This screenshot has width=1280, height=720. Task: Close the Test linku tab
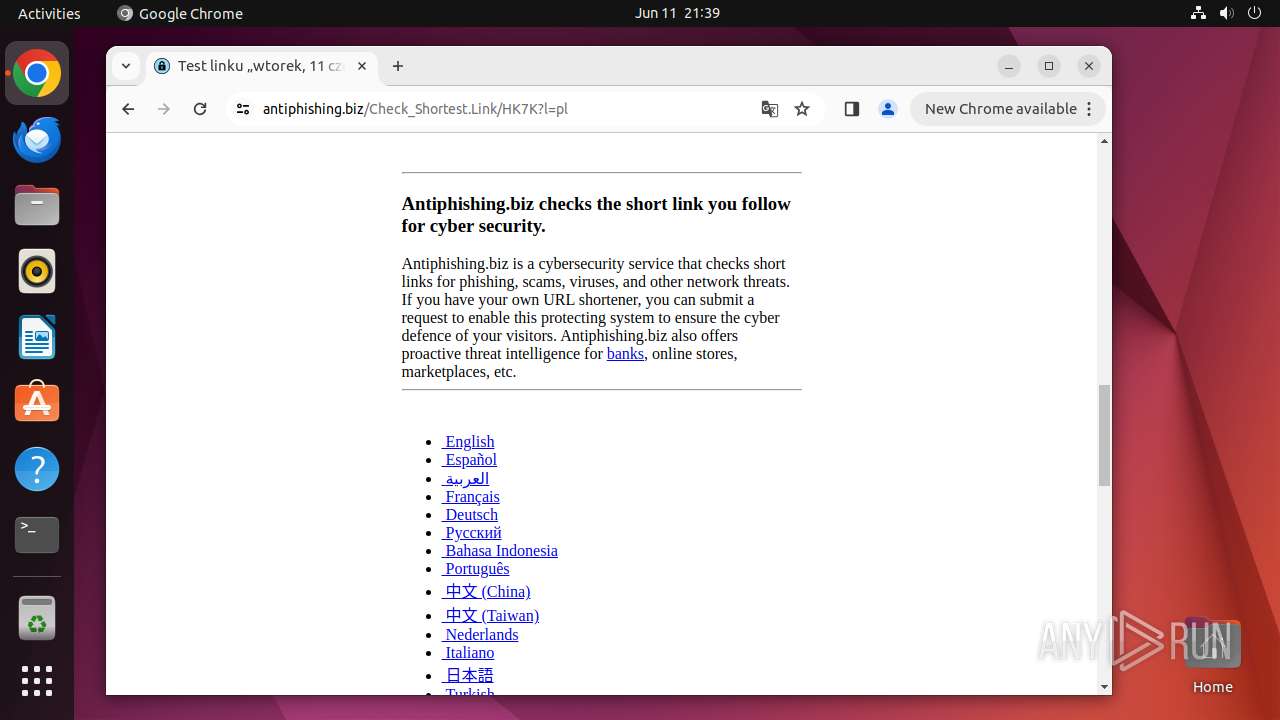(362, 66)
